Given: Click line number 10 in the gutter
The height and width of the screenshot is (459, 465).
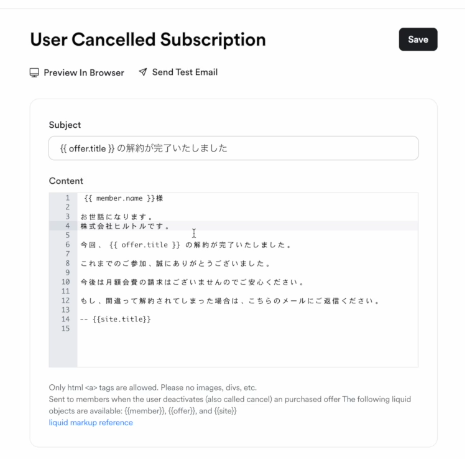Looking at the screenshot, I should pos(66,282).
